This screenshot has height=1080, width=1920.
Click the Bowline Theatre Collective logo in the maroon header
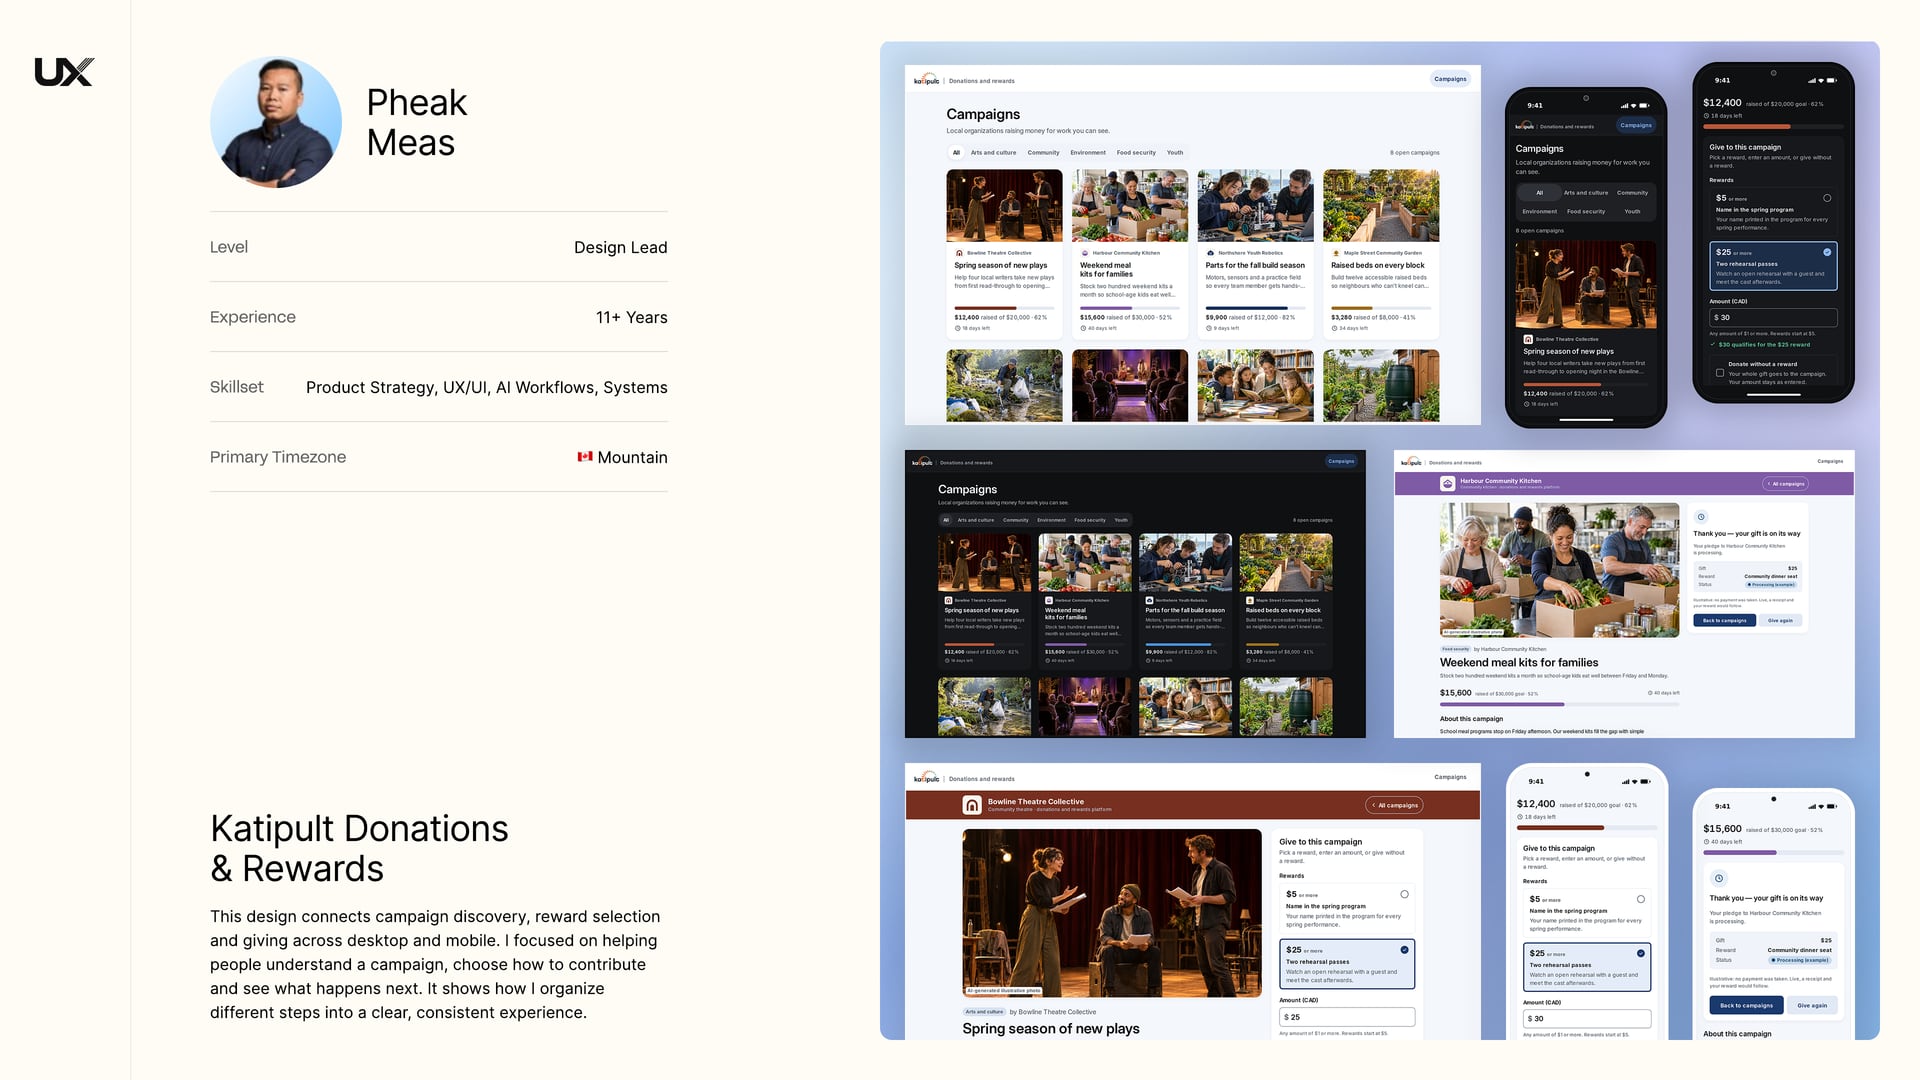click(x=972, y=805)
